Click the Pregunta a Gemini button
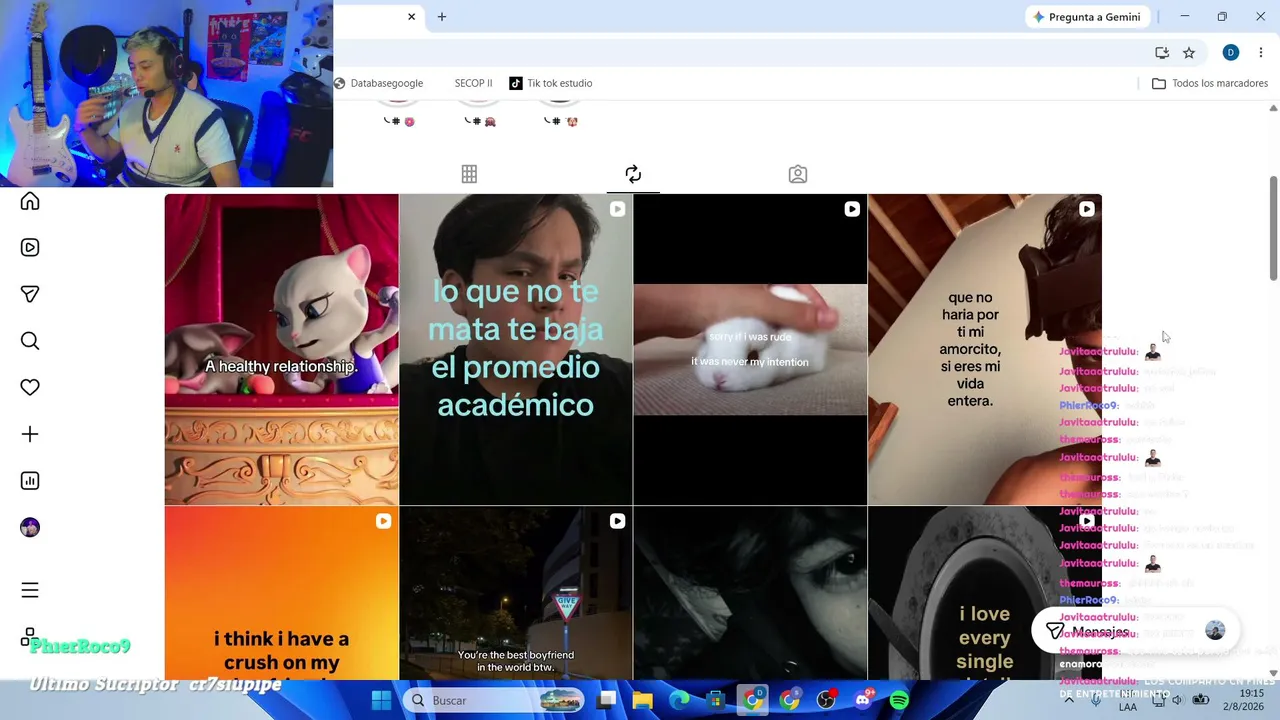Image resolution: width=1280 pixels, height=720 pixels. coord(1086,17)
